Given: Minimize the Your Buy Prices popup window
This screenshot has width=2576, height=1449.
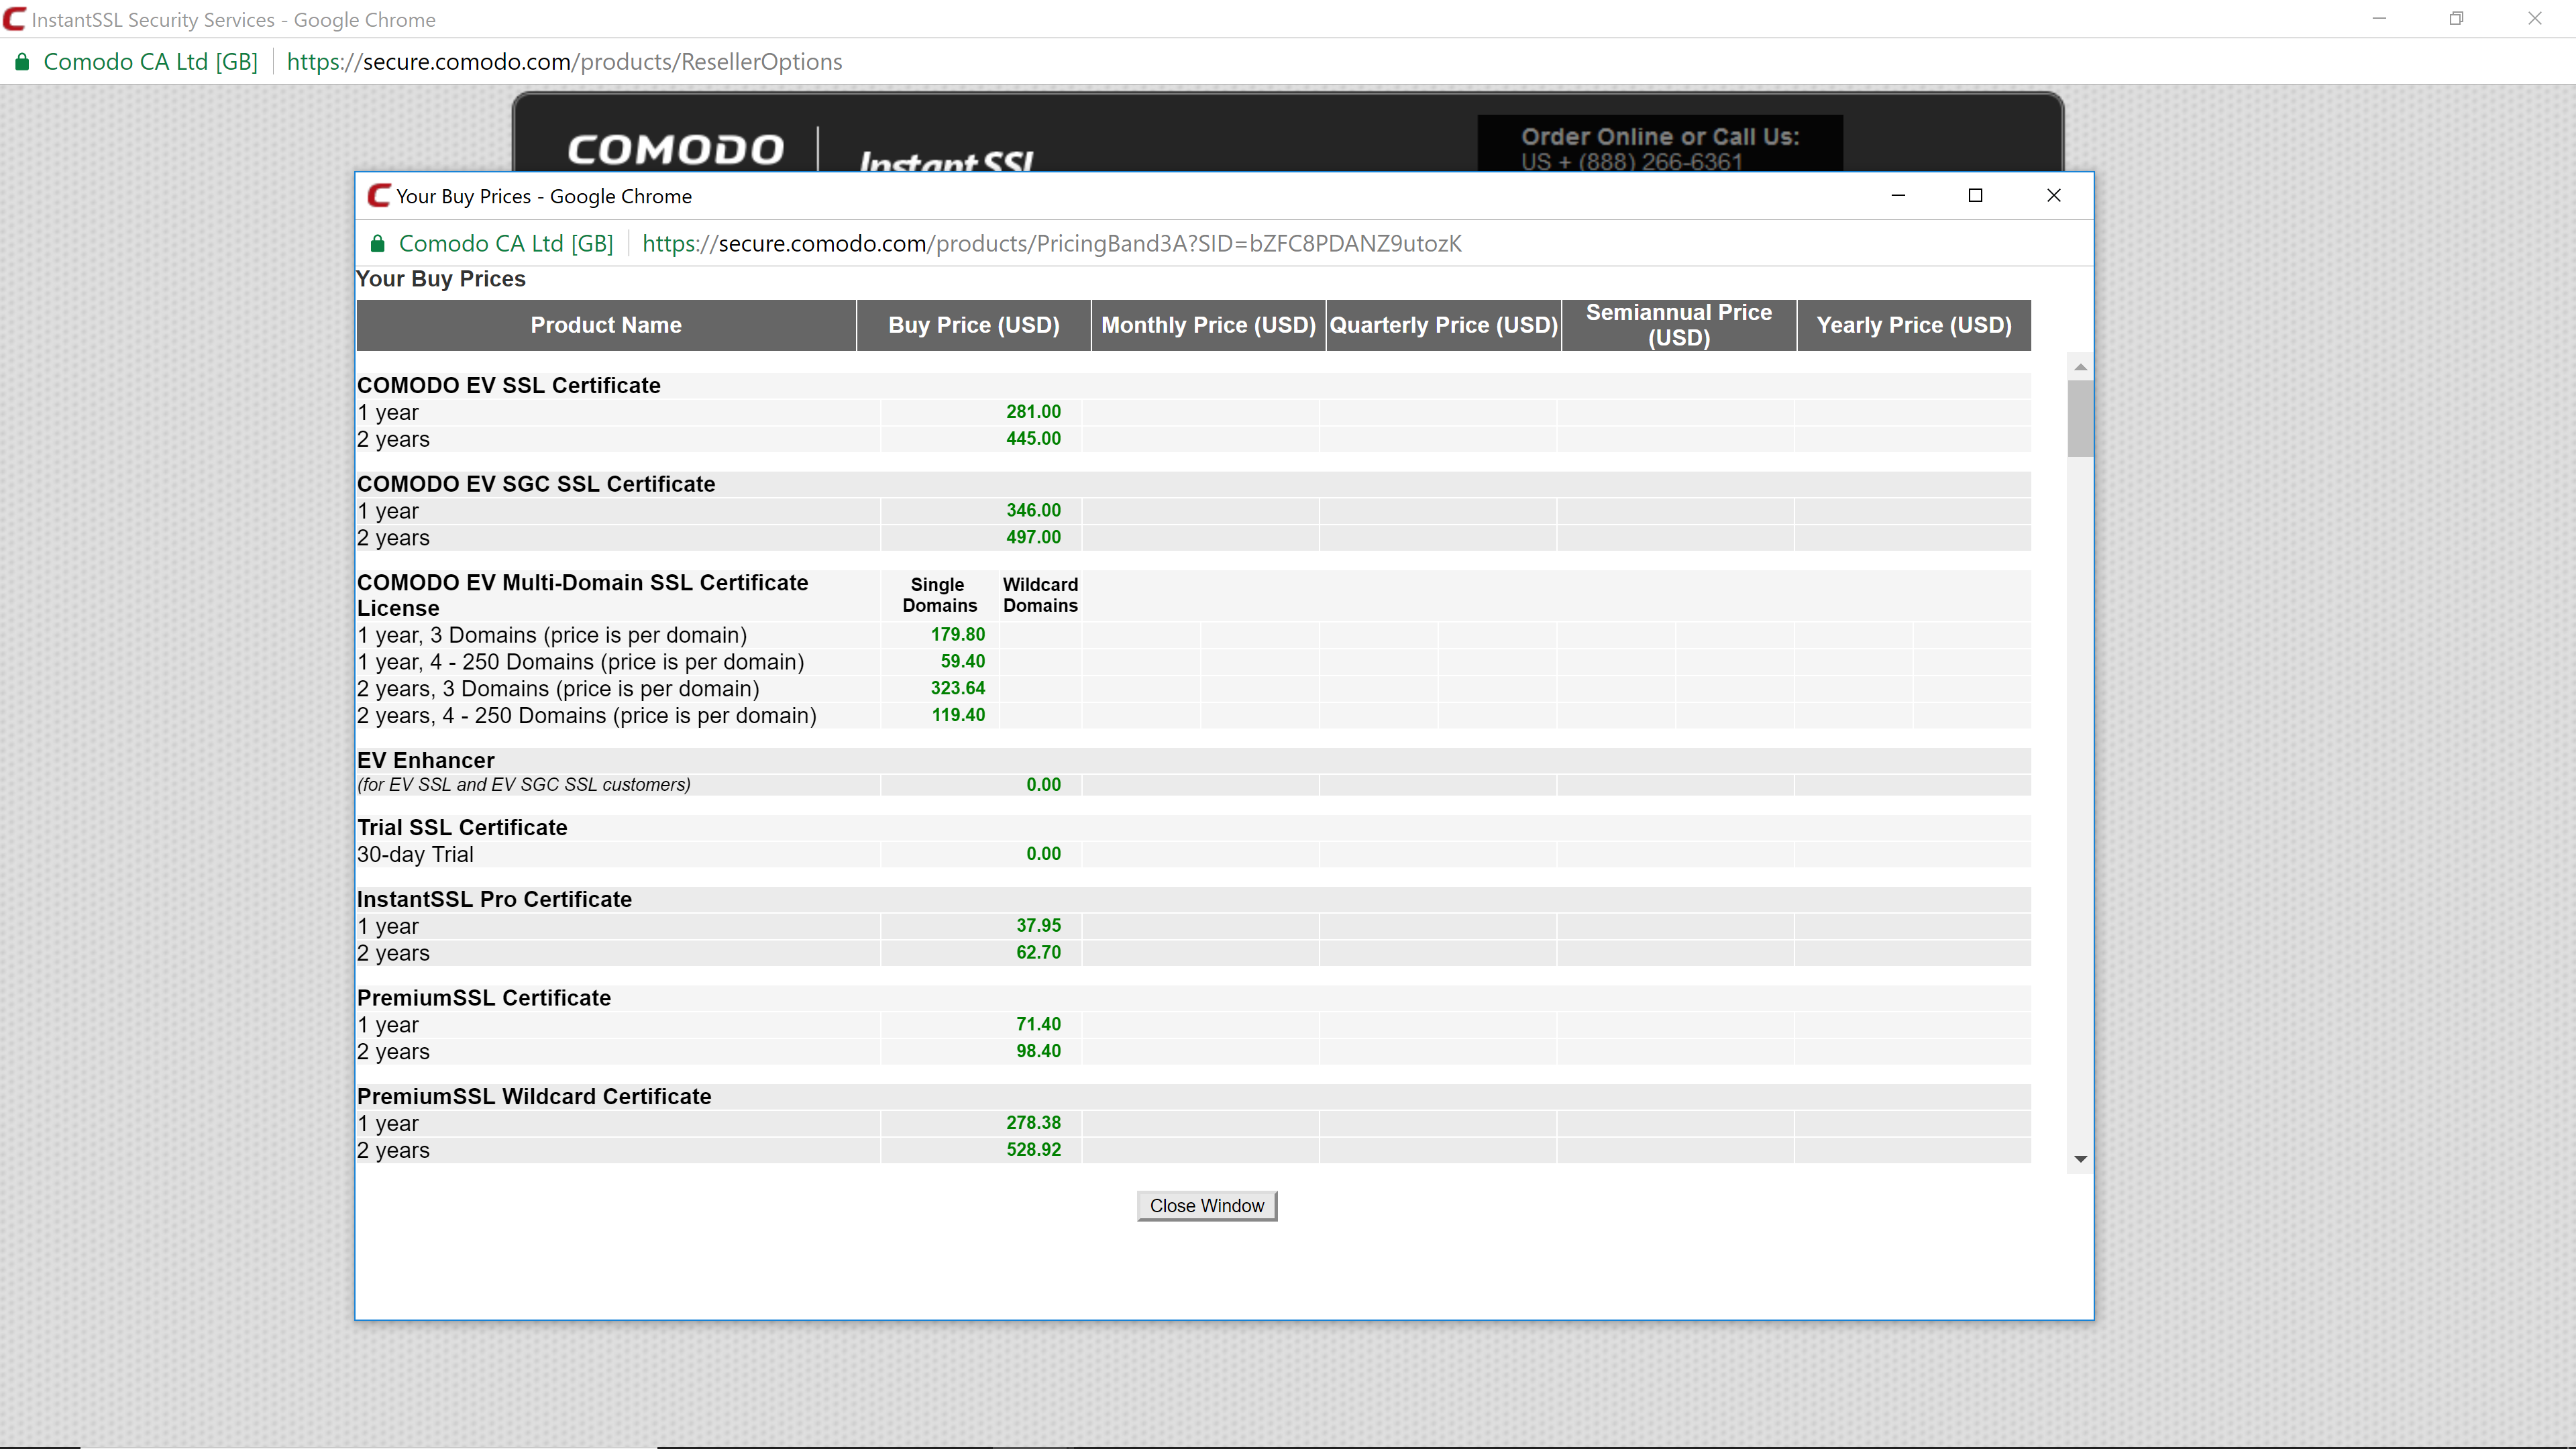Looking at the screenshot, I should coord(1898,196).
